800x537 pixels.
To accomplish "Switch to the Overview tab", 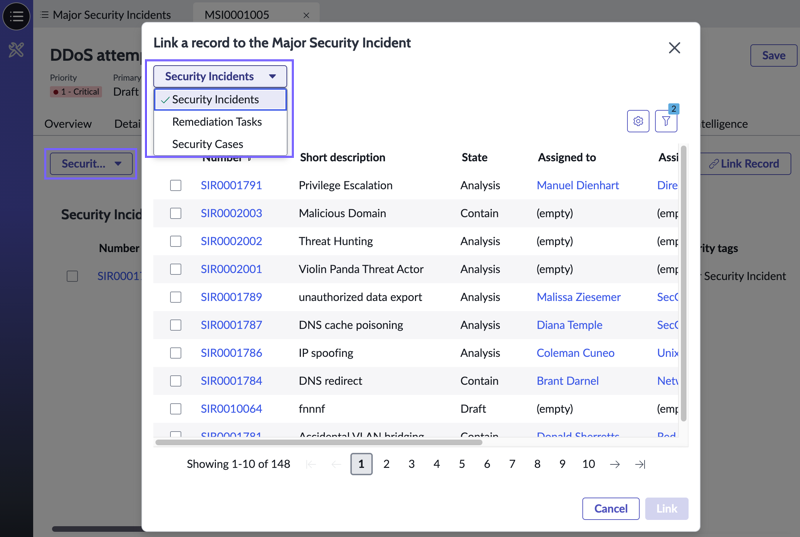I will click(x=68, y=124).
